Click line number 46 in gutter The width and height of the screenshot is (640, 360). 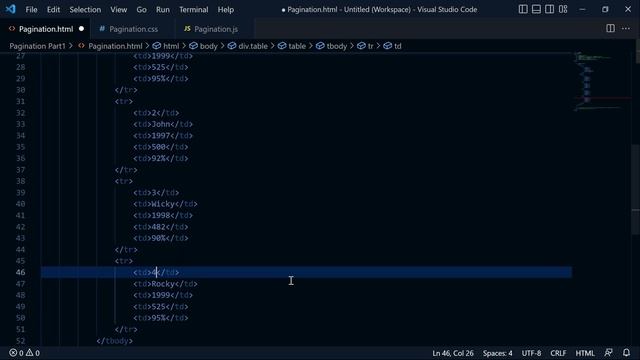pyautogui.click(x=20, y=272)
